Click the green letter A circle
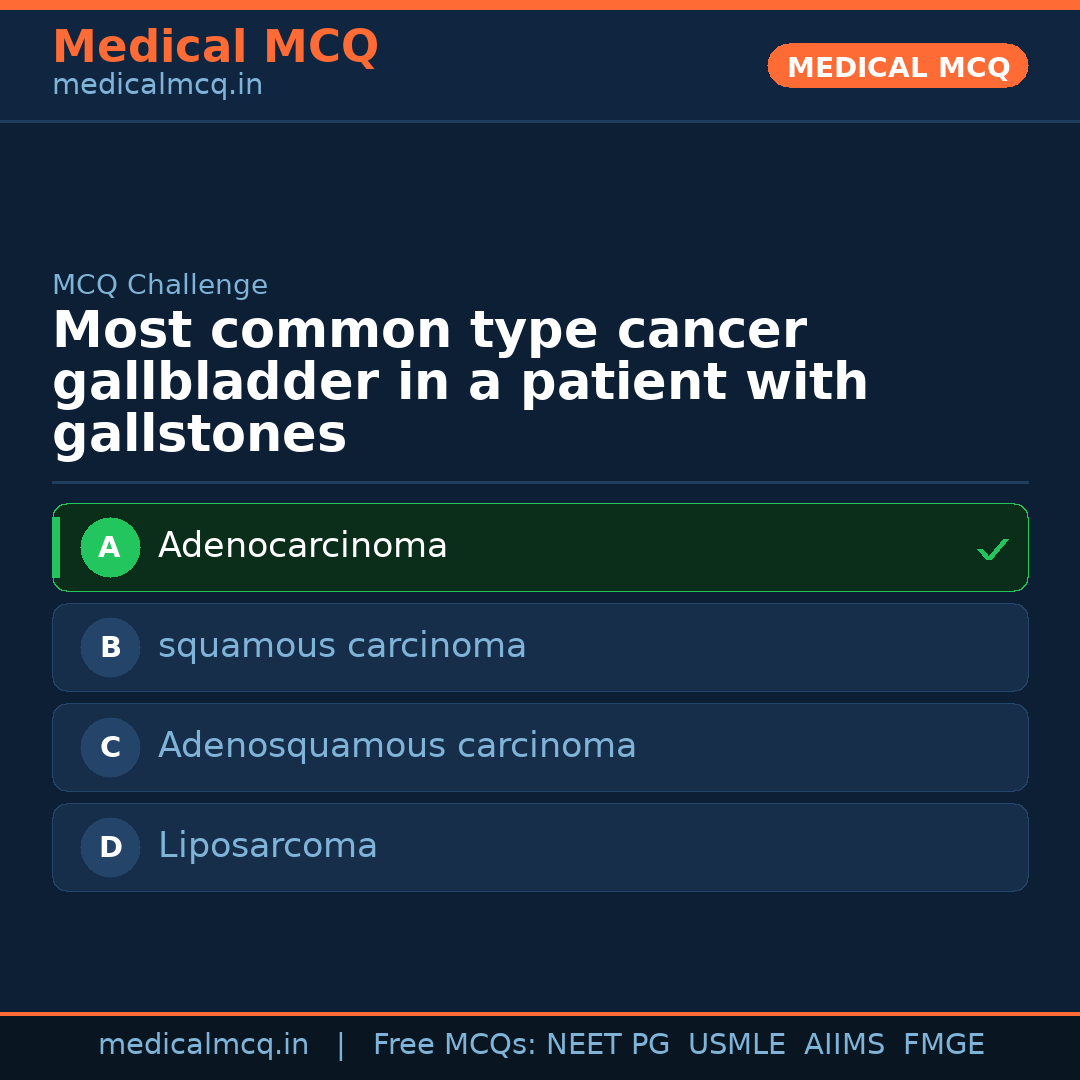The image size is (1080, 1080). pos(110,547)
